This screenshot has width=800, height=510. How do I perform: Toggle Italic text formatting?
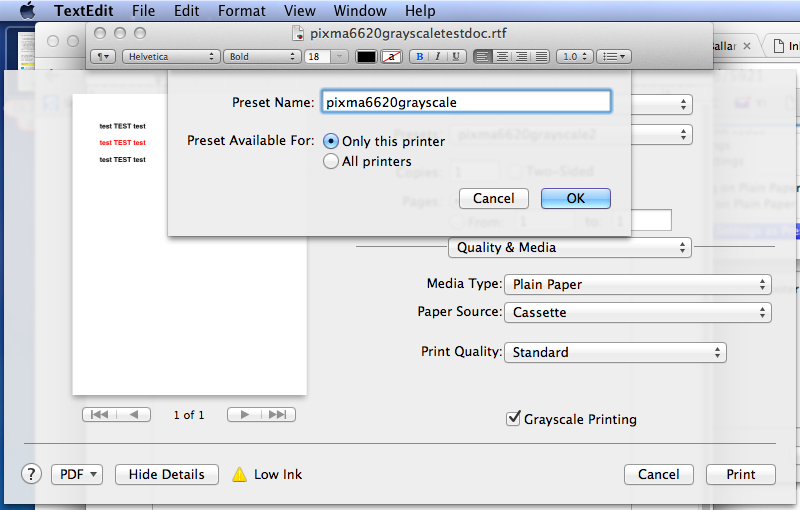pyautogui.click(x=438, y=57)
